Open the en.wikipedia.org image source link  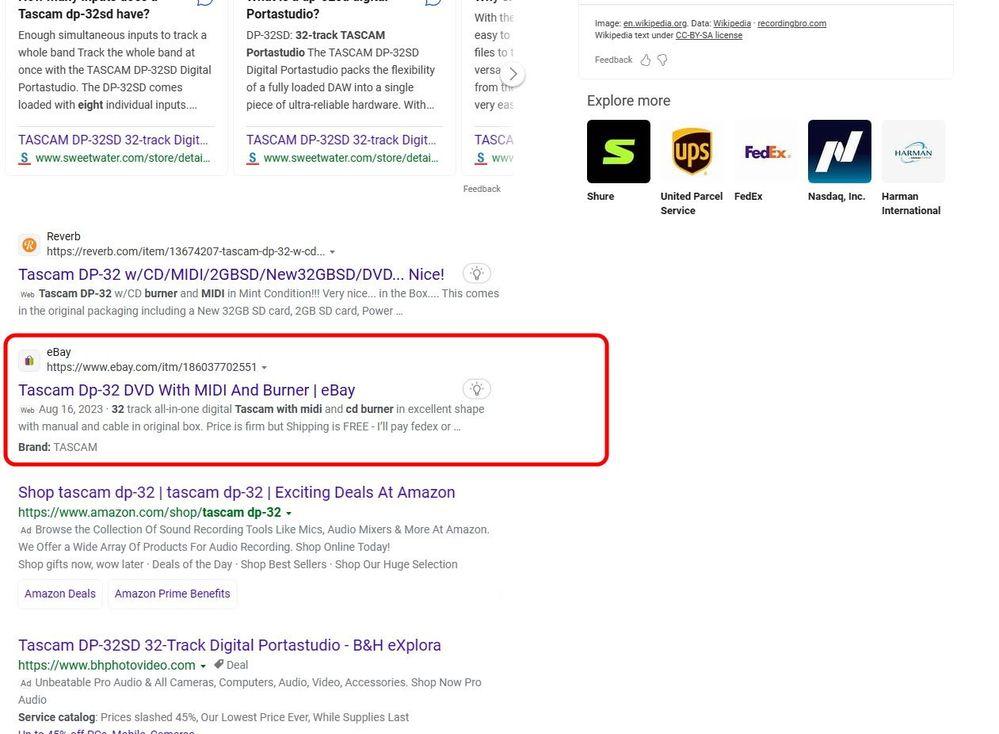[655, 24]
